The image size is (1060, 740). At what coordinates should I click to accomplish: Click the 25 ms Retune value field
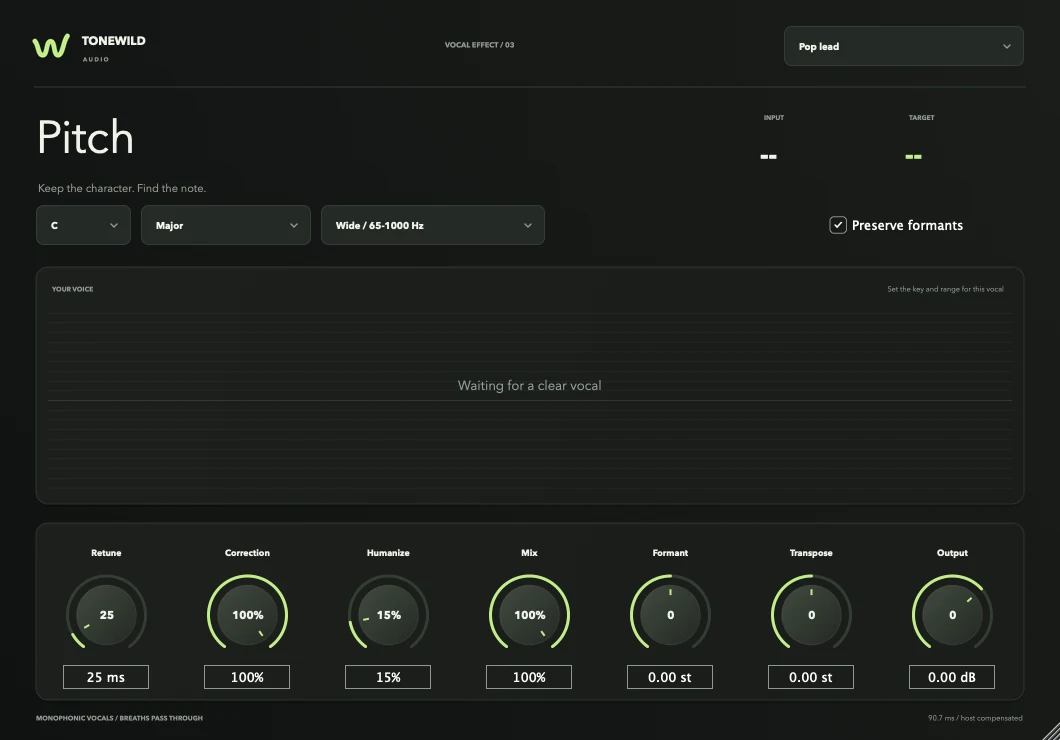[106, 677]
